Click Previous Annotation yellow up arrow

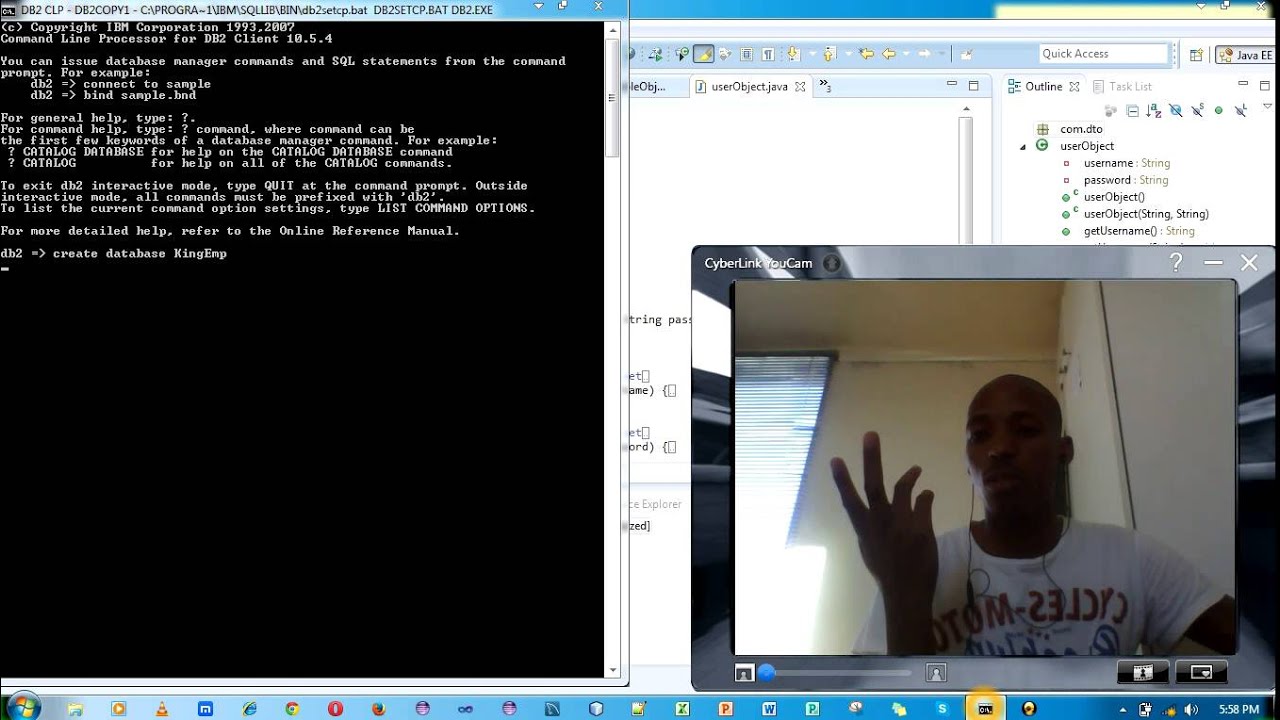pyautogui.click(x=829, y=54)
